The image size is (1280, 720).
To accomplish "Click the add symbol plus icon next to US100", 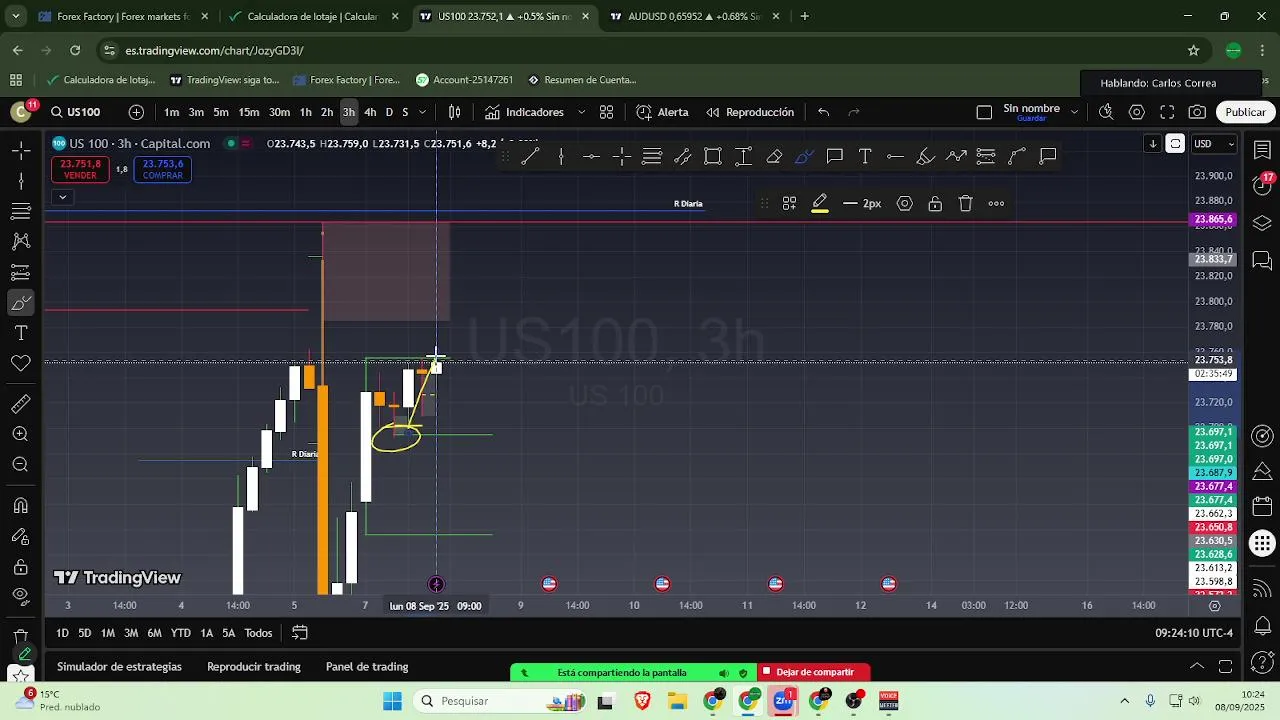I will 136,112.
